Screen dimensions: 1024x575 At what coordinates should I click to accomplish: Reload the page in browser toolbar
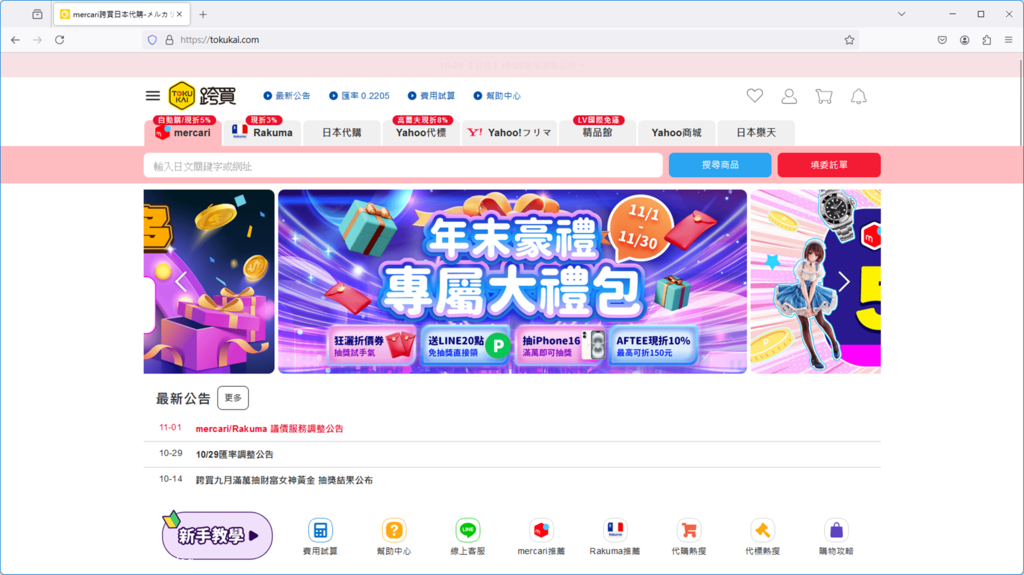59,40
